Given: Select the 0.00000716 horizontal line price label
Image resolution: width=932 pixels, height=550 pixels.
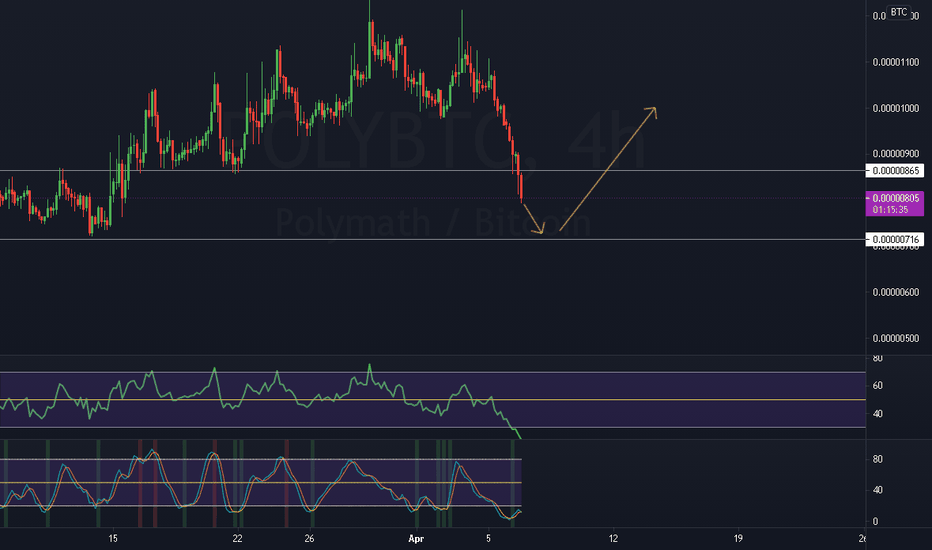Looking at the screenshot, I should coord(895,240).
